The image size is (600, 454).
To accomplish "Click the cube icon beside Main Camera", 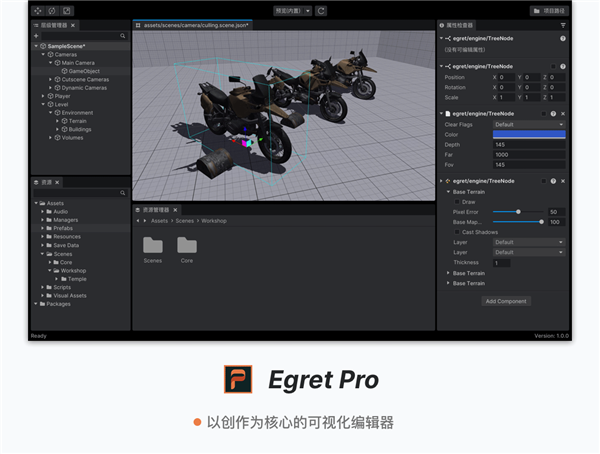I will [x=57, y=63].
